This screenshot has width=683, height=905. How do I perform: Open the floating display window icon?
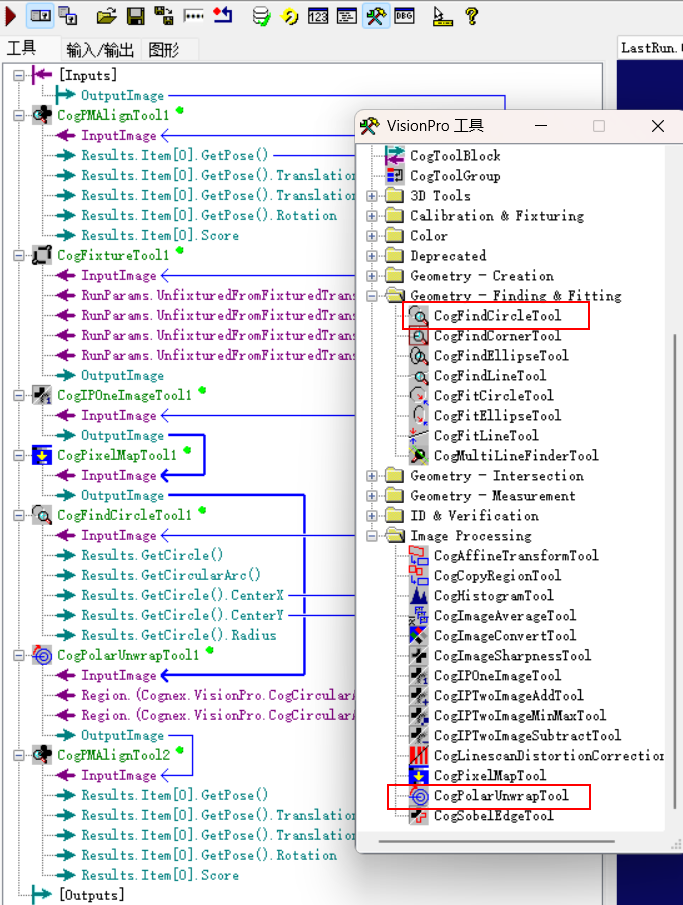pos(68,16)
